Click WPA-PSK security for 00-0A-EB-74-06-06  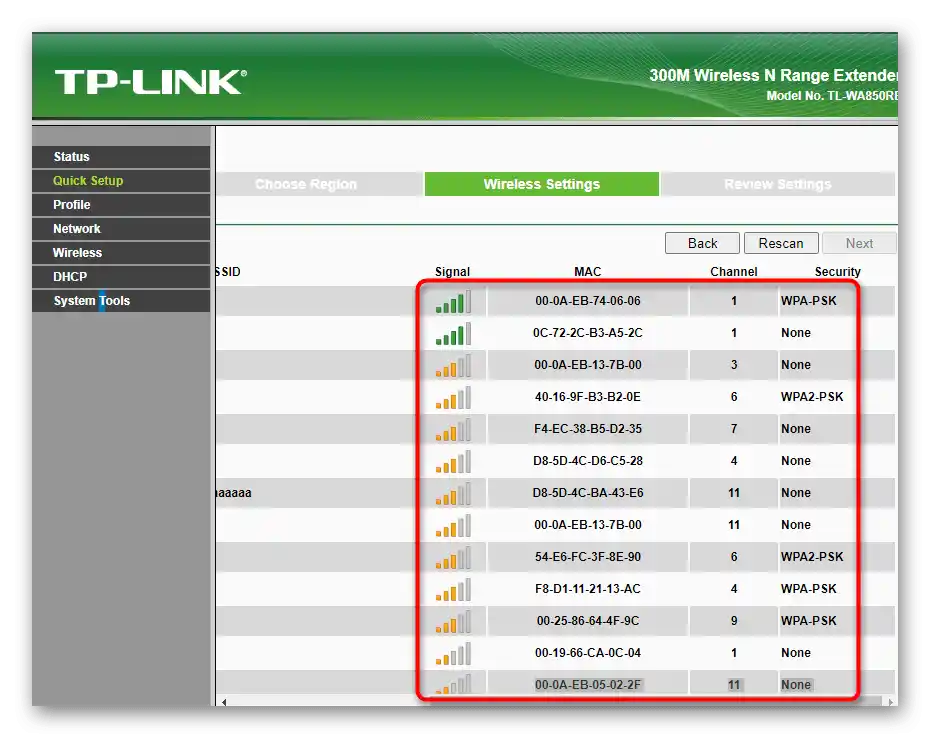[x=808, y=301]
